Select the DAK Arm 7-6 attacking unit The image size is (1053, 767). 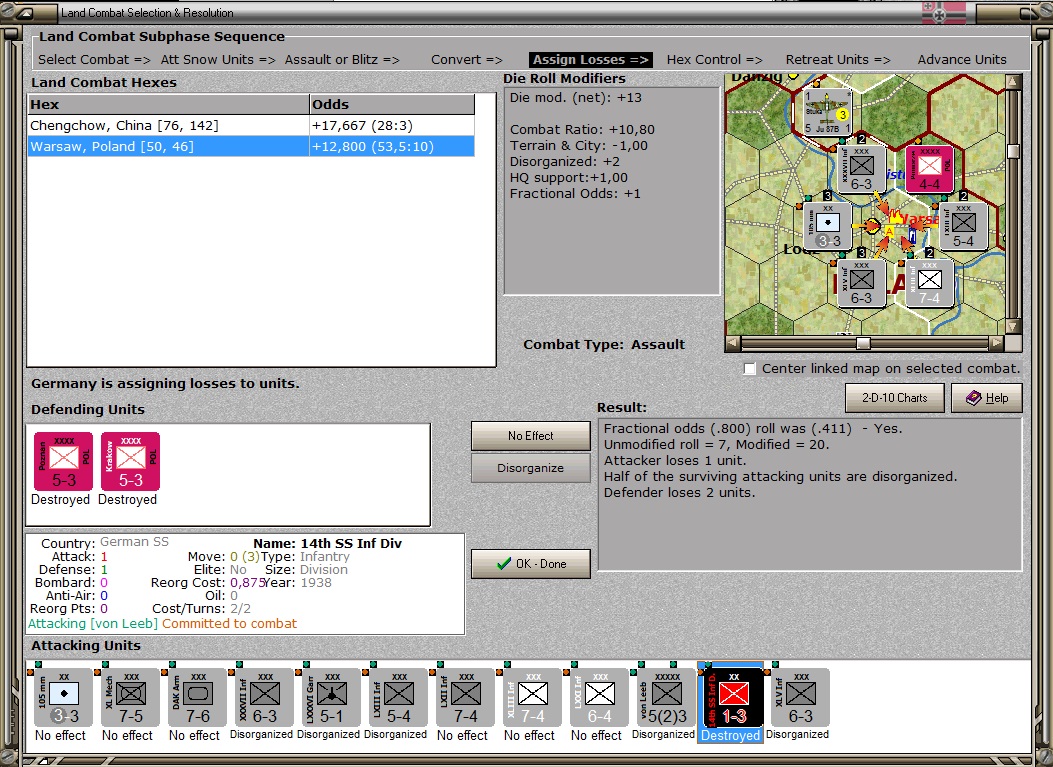coord(197,698)
